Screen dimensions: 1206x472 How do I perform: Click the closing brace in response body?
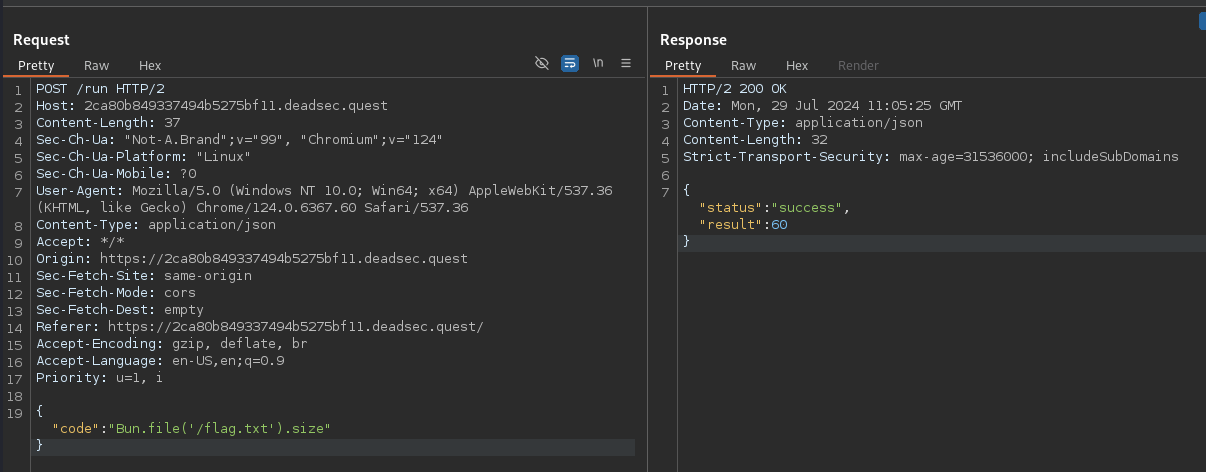tap(687, 241)
